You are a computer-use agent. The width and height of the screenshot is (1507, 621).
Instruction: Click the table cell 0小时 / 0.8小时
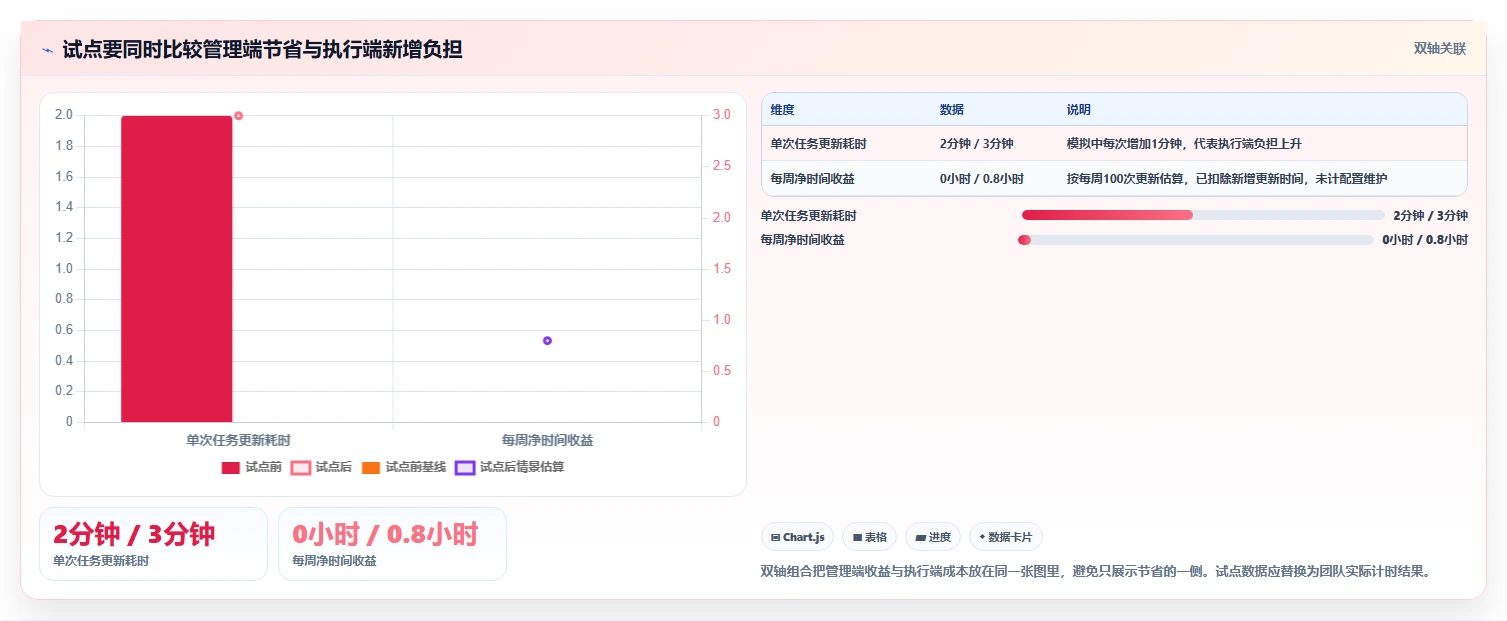(982, 179)
